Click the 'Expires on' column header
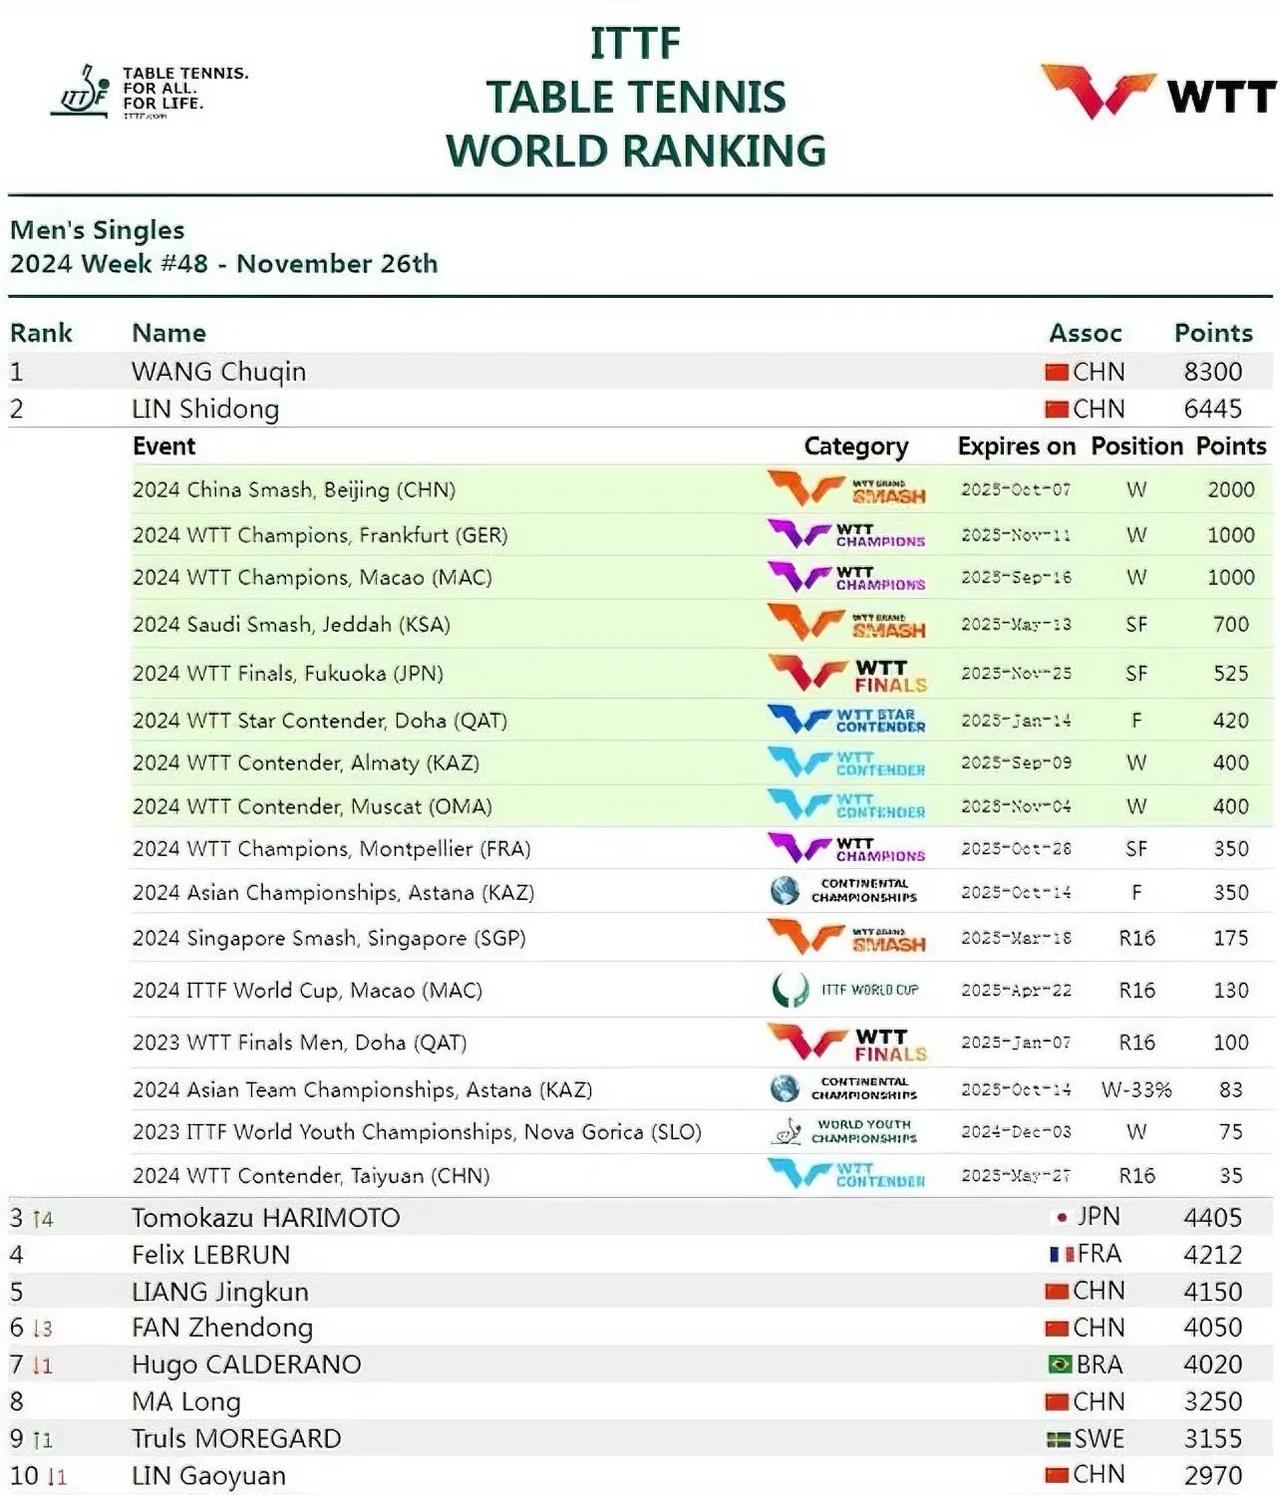 pyautogui.click(x=1016, y=446)
